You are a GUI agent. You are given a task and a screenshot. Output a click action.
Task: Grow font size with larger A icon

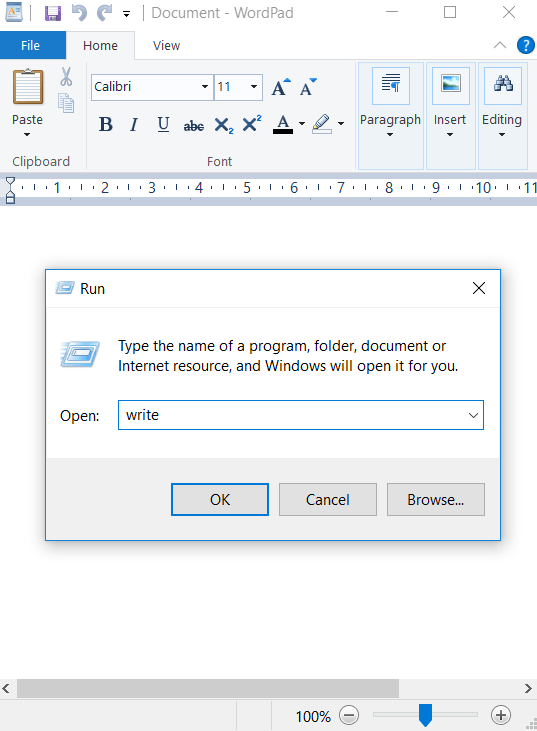click(281, 87)
